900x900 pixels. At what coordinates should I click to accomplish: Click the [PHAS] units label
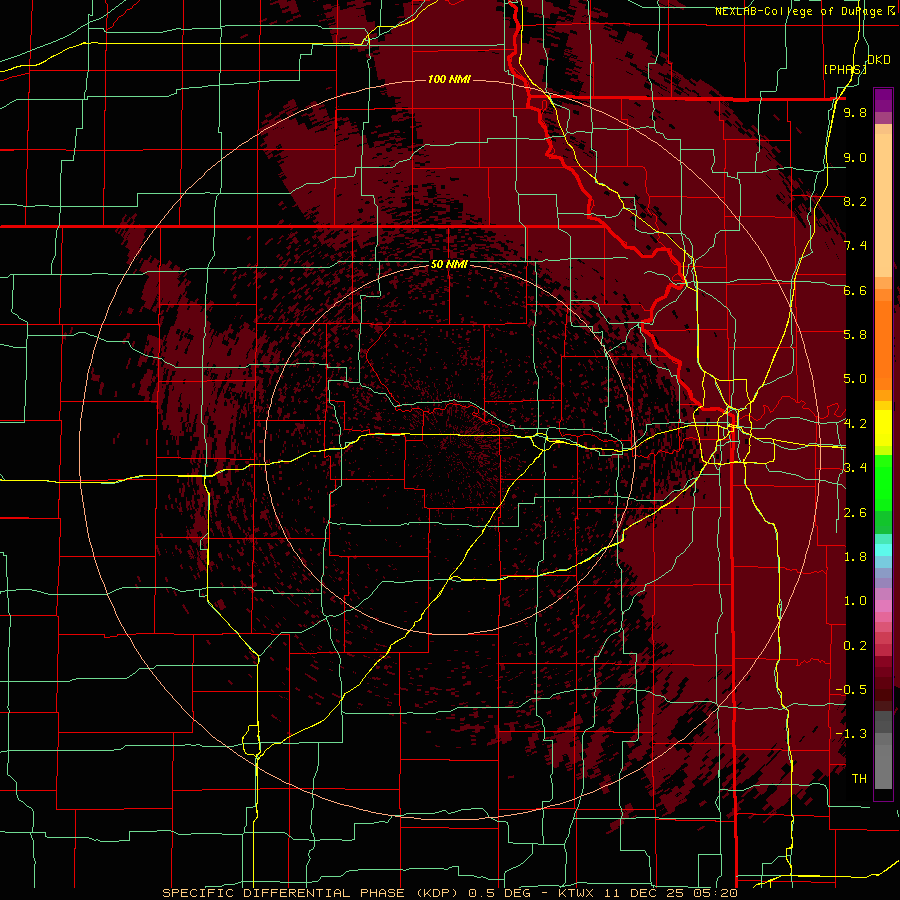point(845,69)
